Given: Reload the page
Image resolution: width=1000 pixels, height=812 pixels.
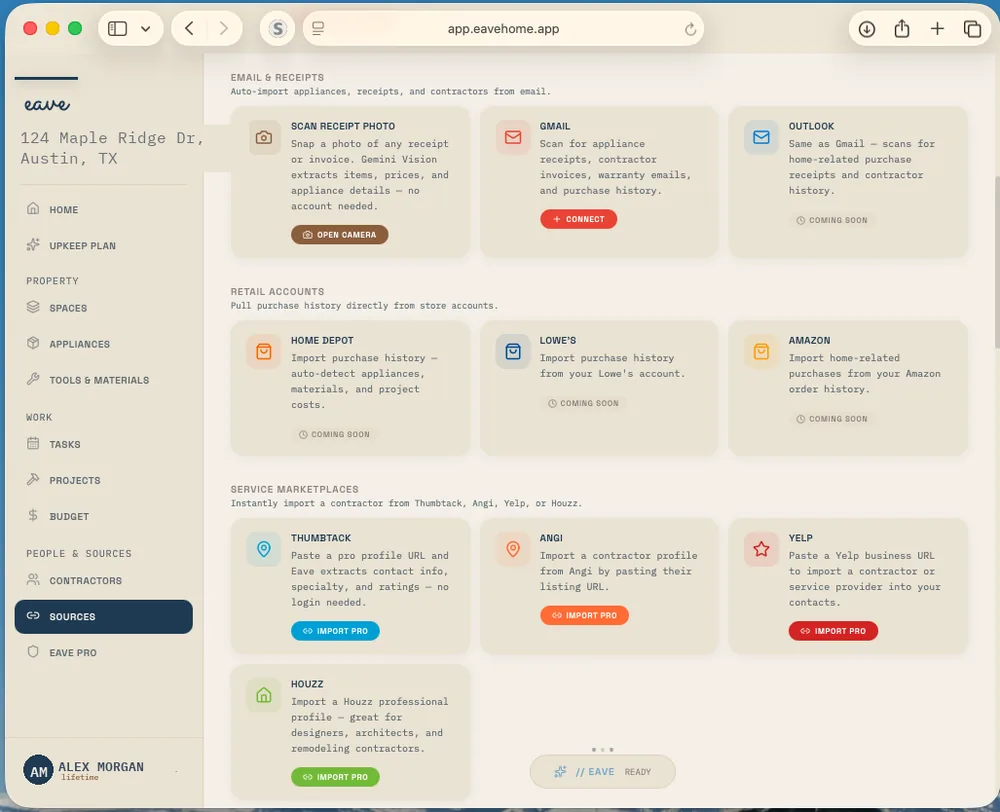Looking at the screenshot, I should click(x=690, y=29).
